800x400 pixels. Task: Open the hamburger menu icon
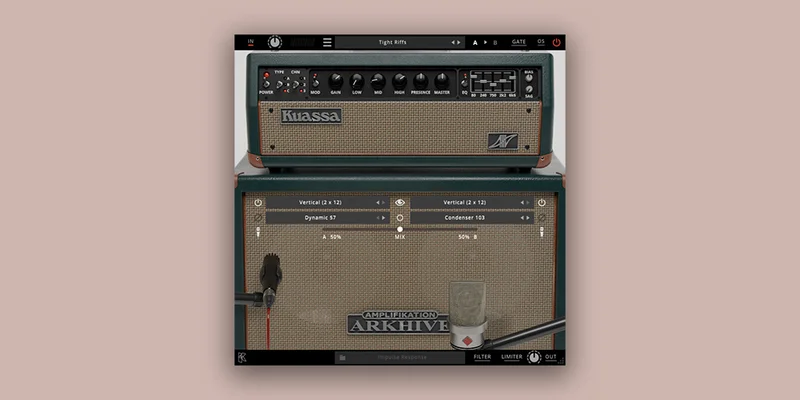(327, 42)
